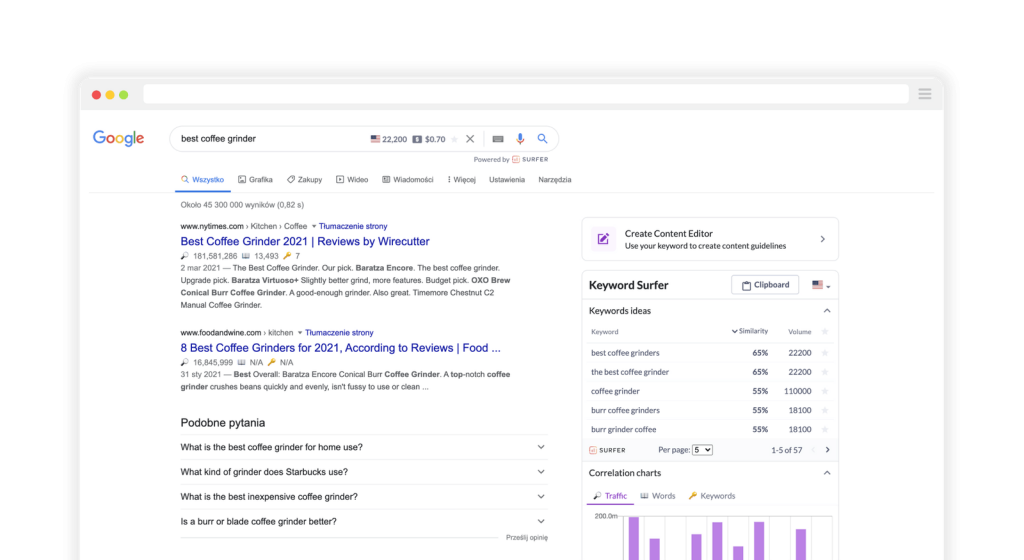Star the 'best coffee grinders' keyword
Viewport: 1024px width, 560px height.
pos(825,353)
